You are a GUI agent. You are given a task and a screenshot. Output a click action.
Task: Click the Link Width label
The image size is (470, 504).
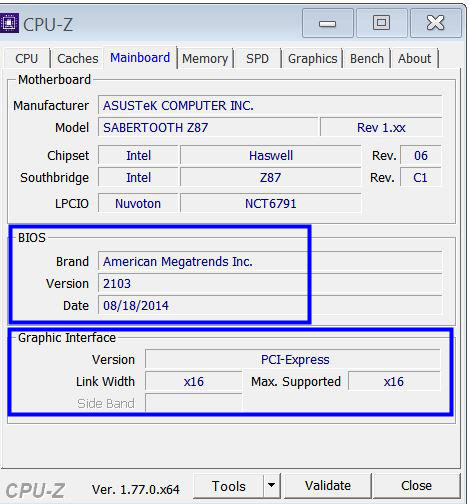pyautogui.click(x=105, y=381)
